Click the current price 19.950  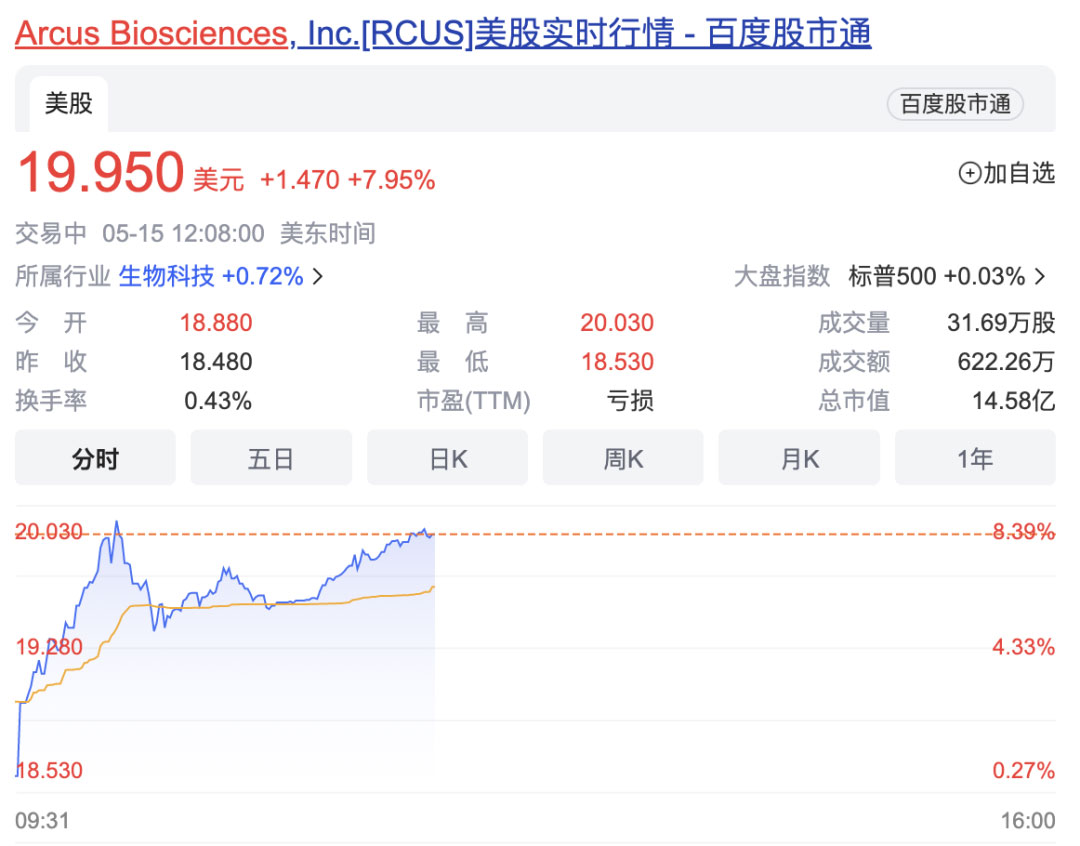click(x=101, y=173)
